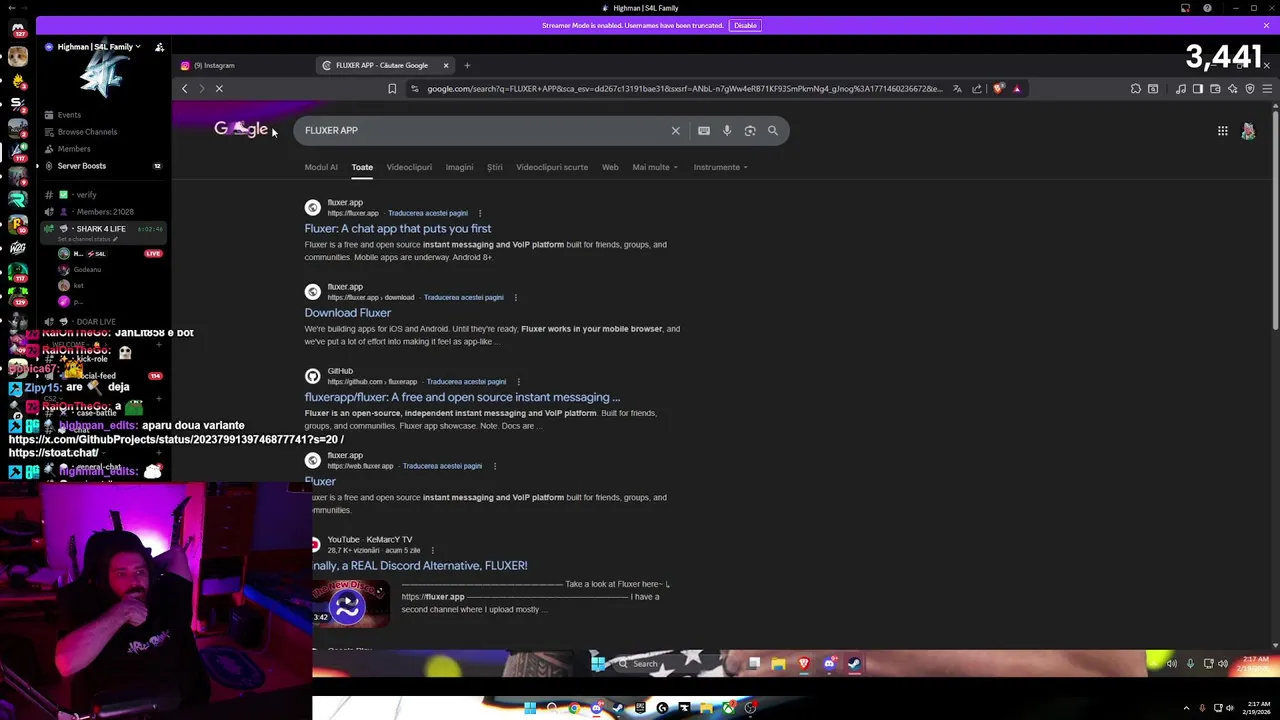Open the Google apps grid
The image size is (1280, 720).
(1222, 130)
